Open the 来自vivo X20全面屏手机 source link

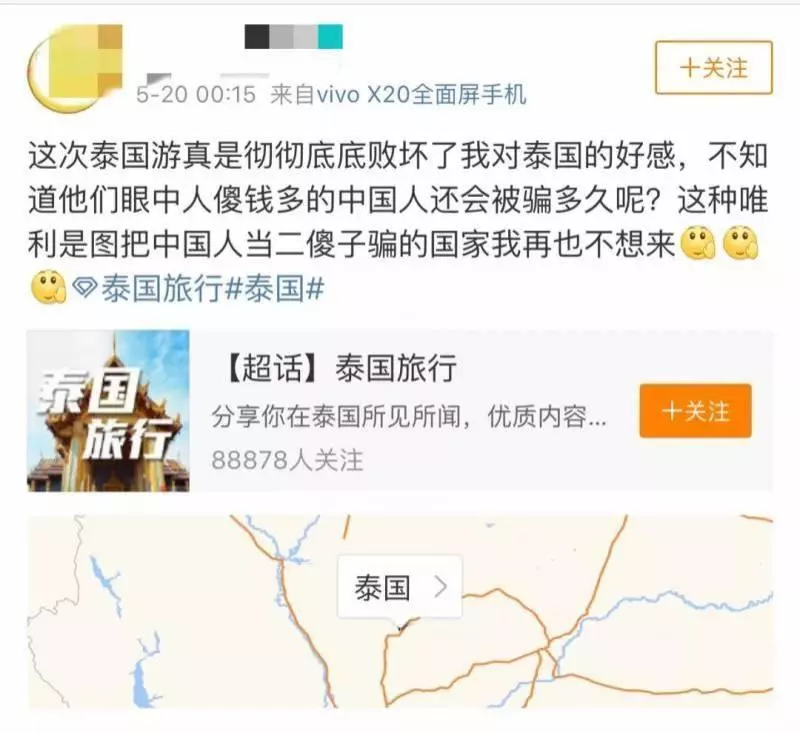point(398,95)
